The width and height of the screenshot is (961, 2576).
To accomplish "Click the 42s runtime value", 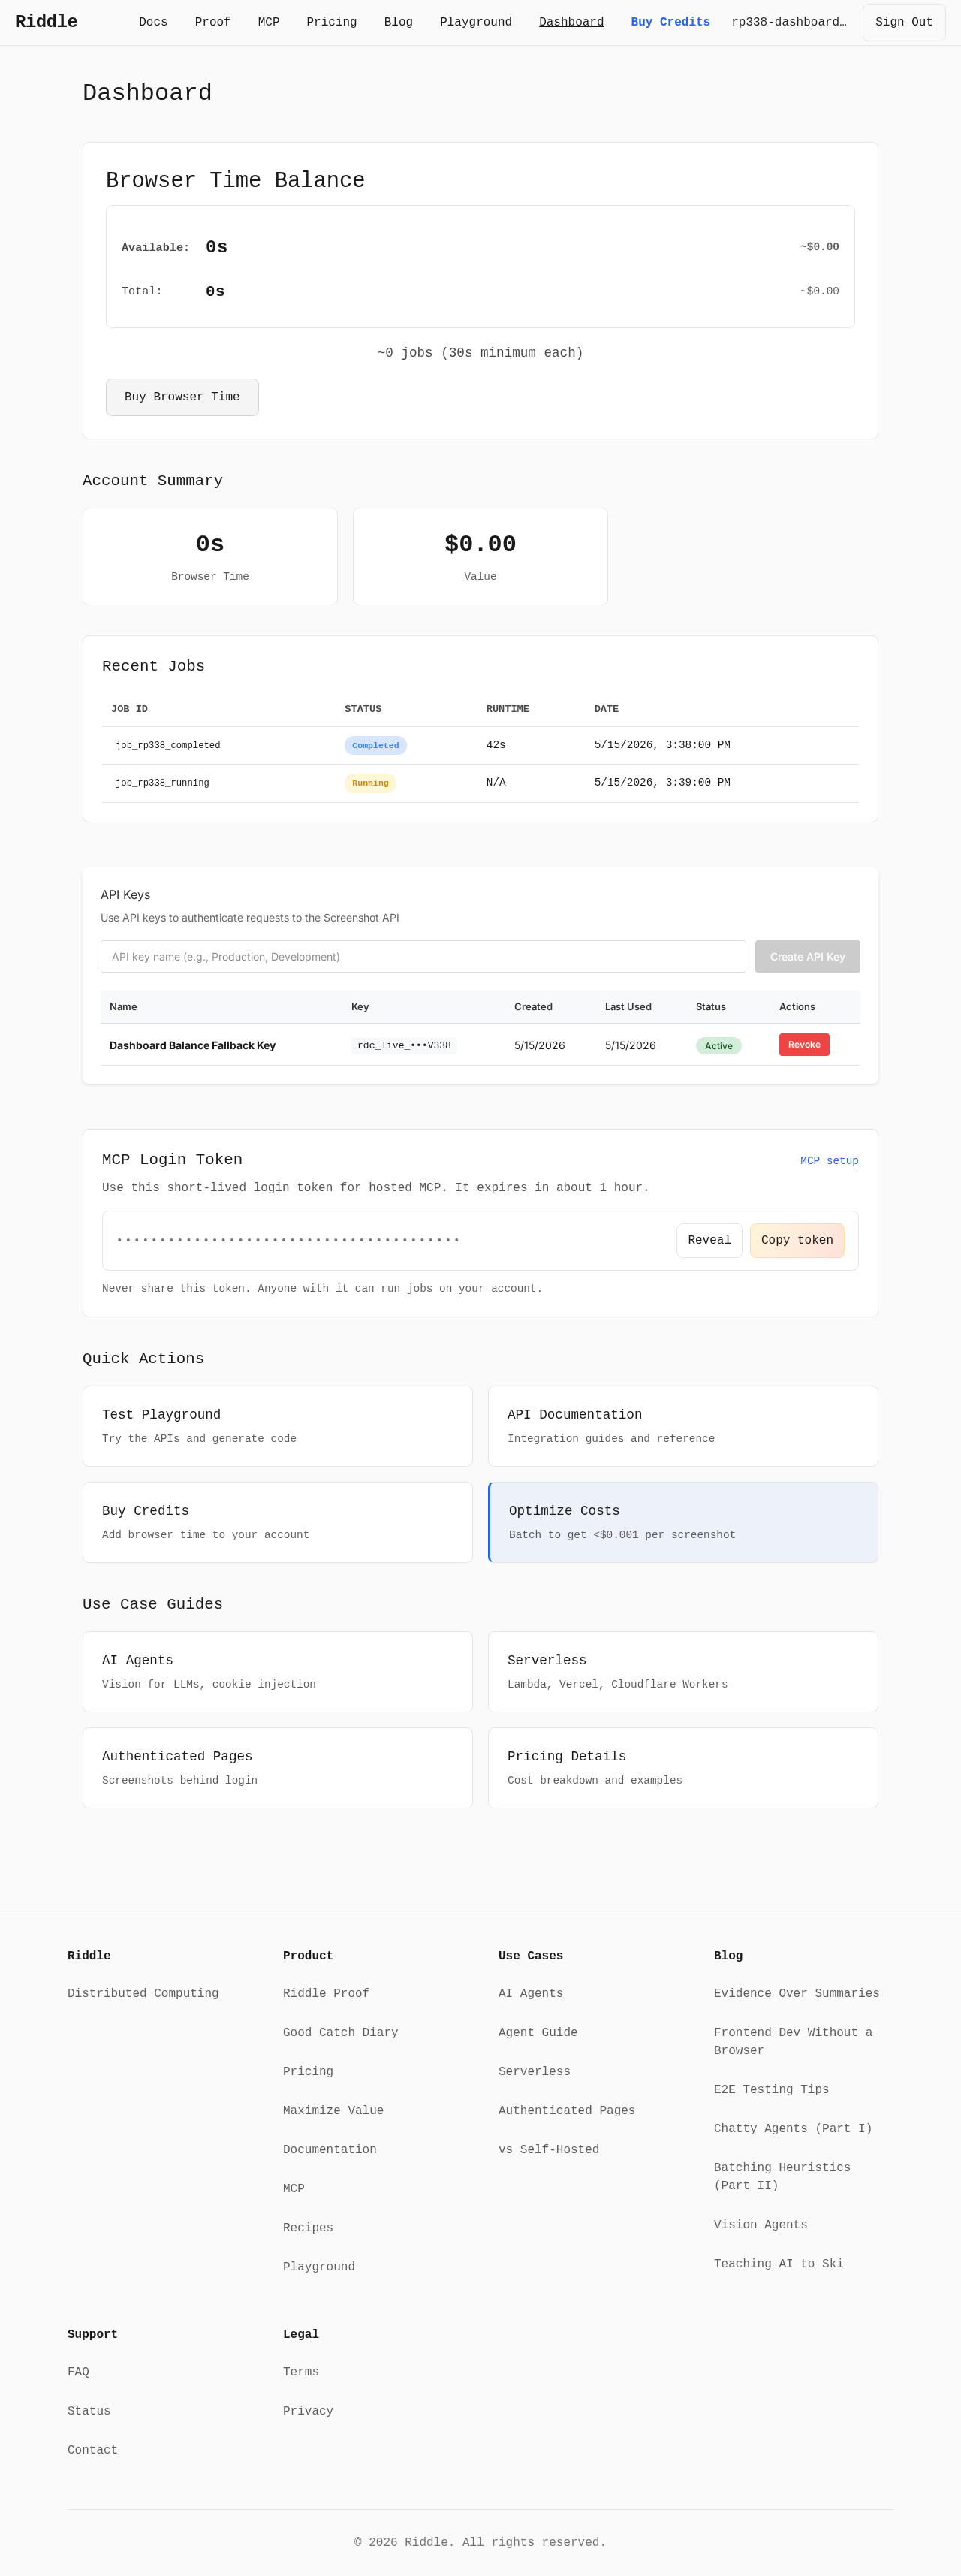I will click(496, 745).
